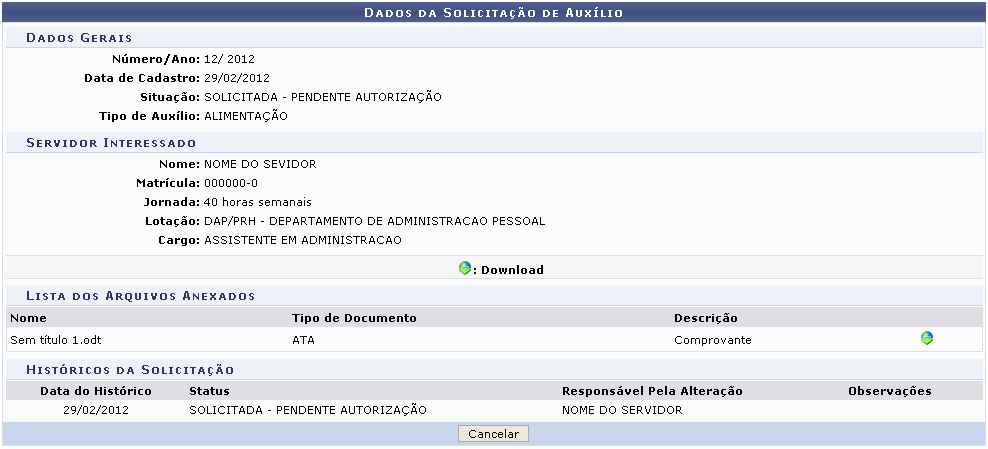
Task: Click the Históricos da Solicitação section header
Action: coord(130,370)
